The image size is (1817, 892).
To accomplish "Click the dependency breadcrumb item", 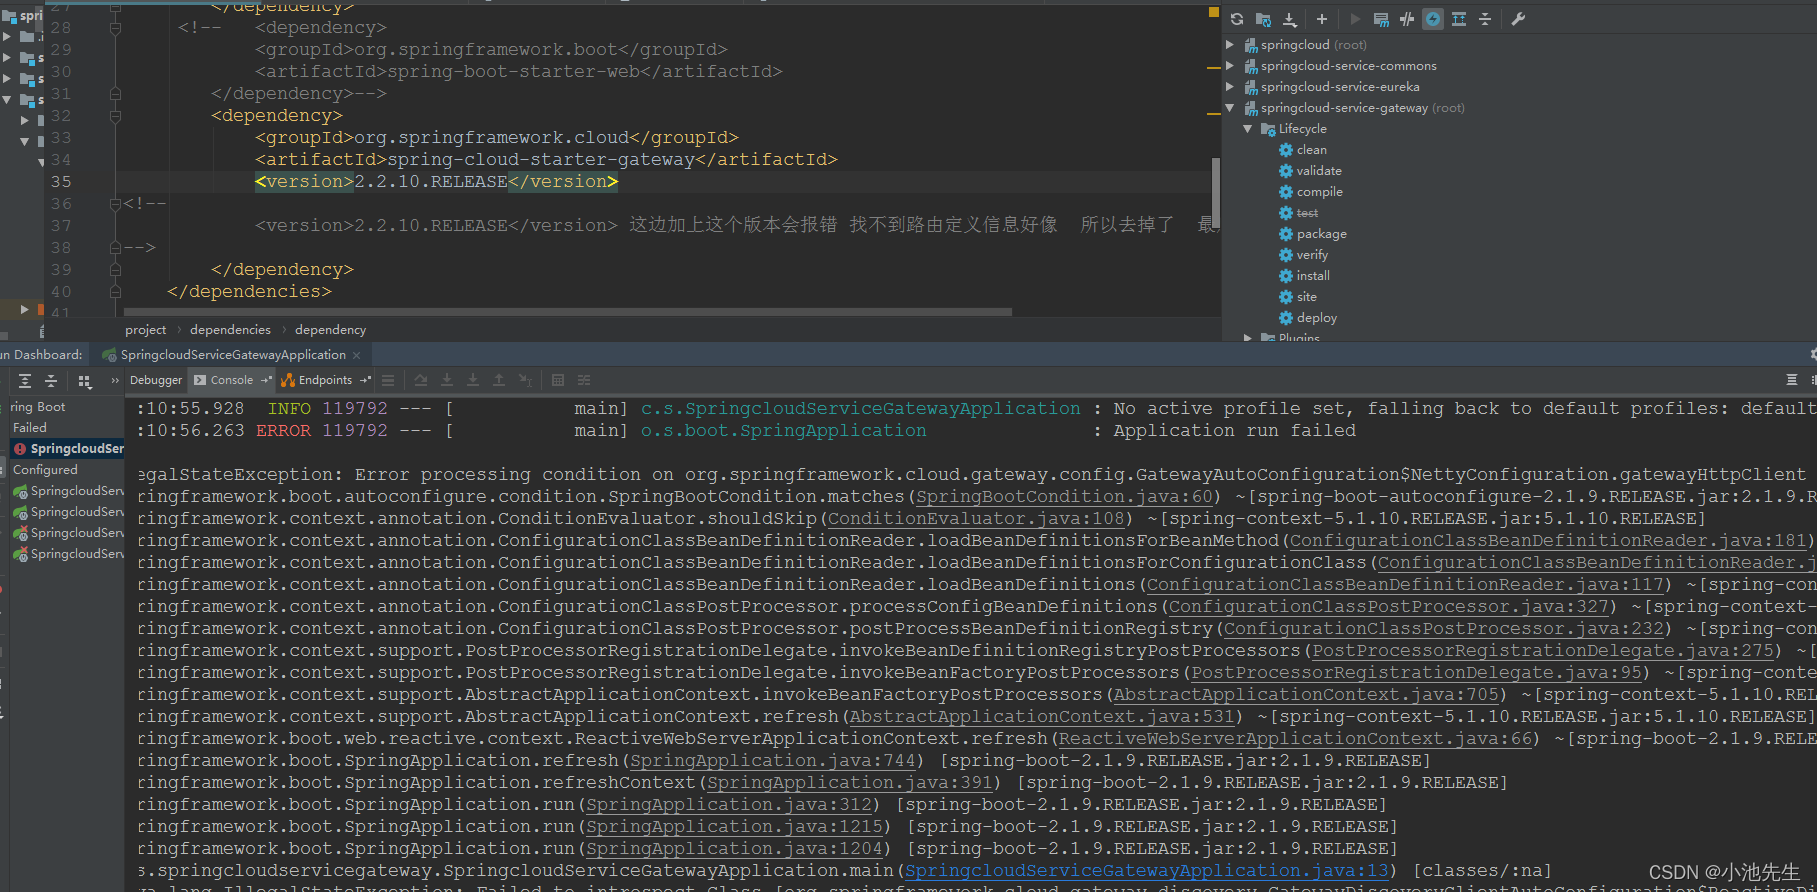I will tap(331, 330).
